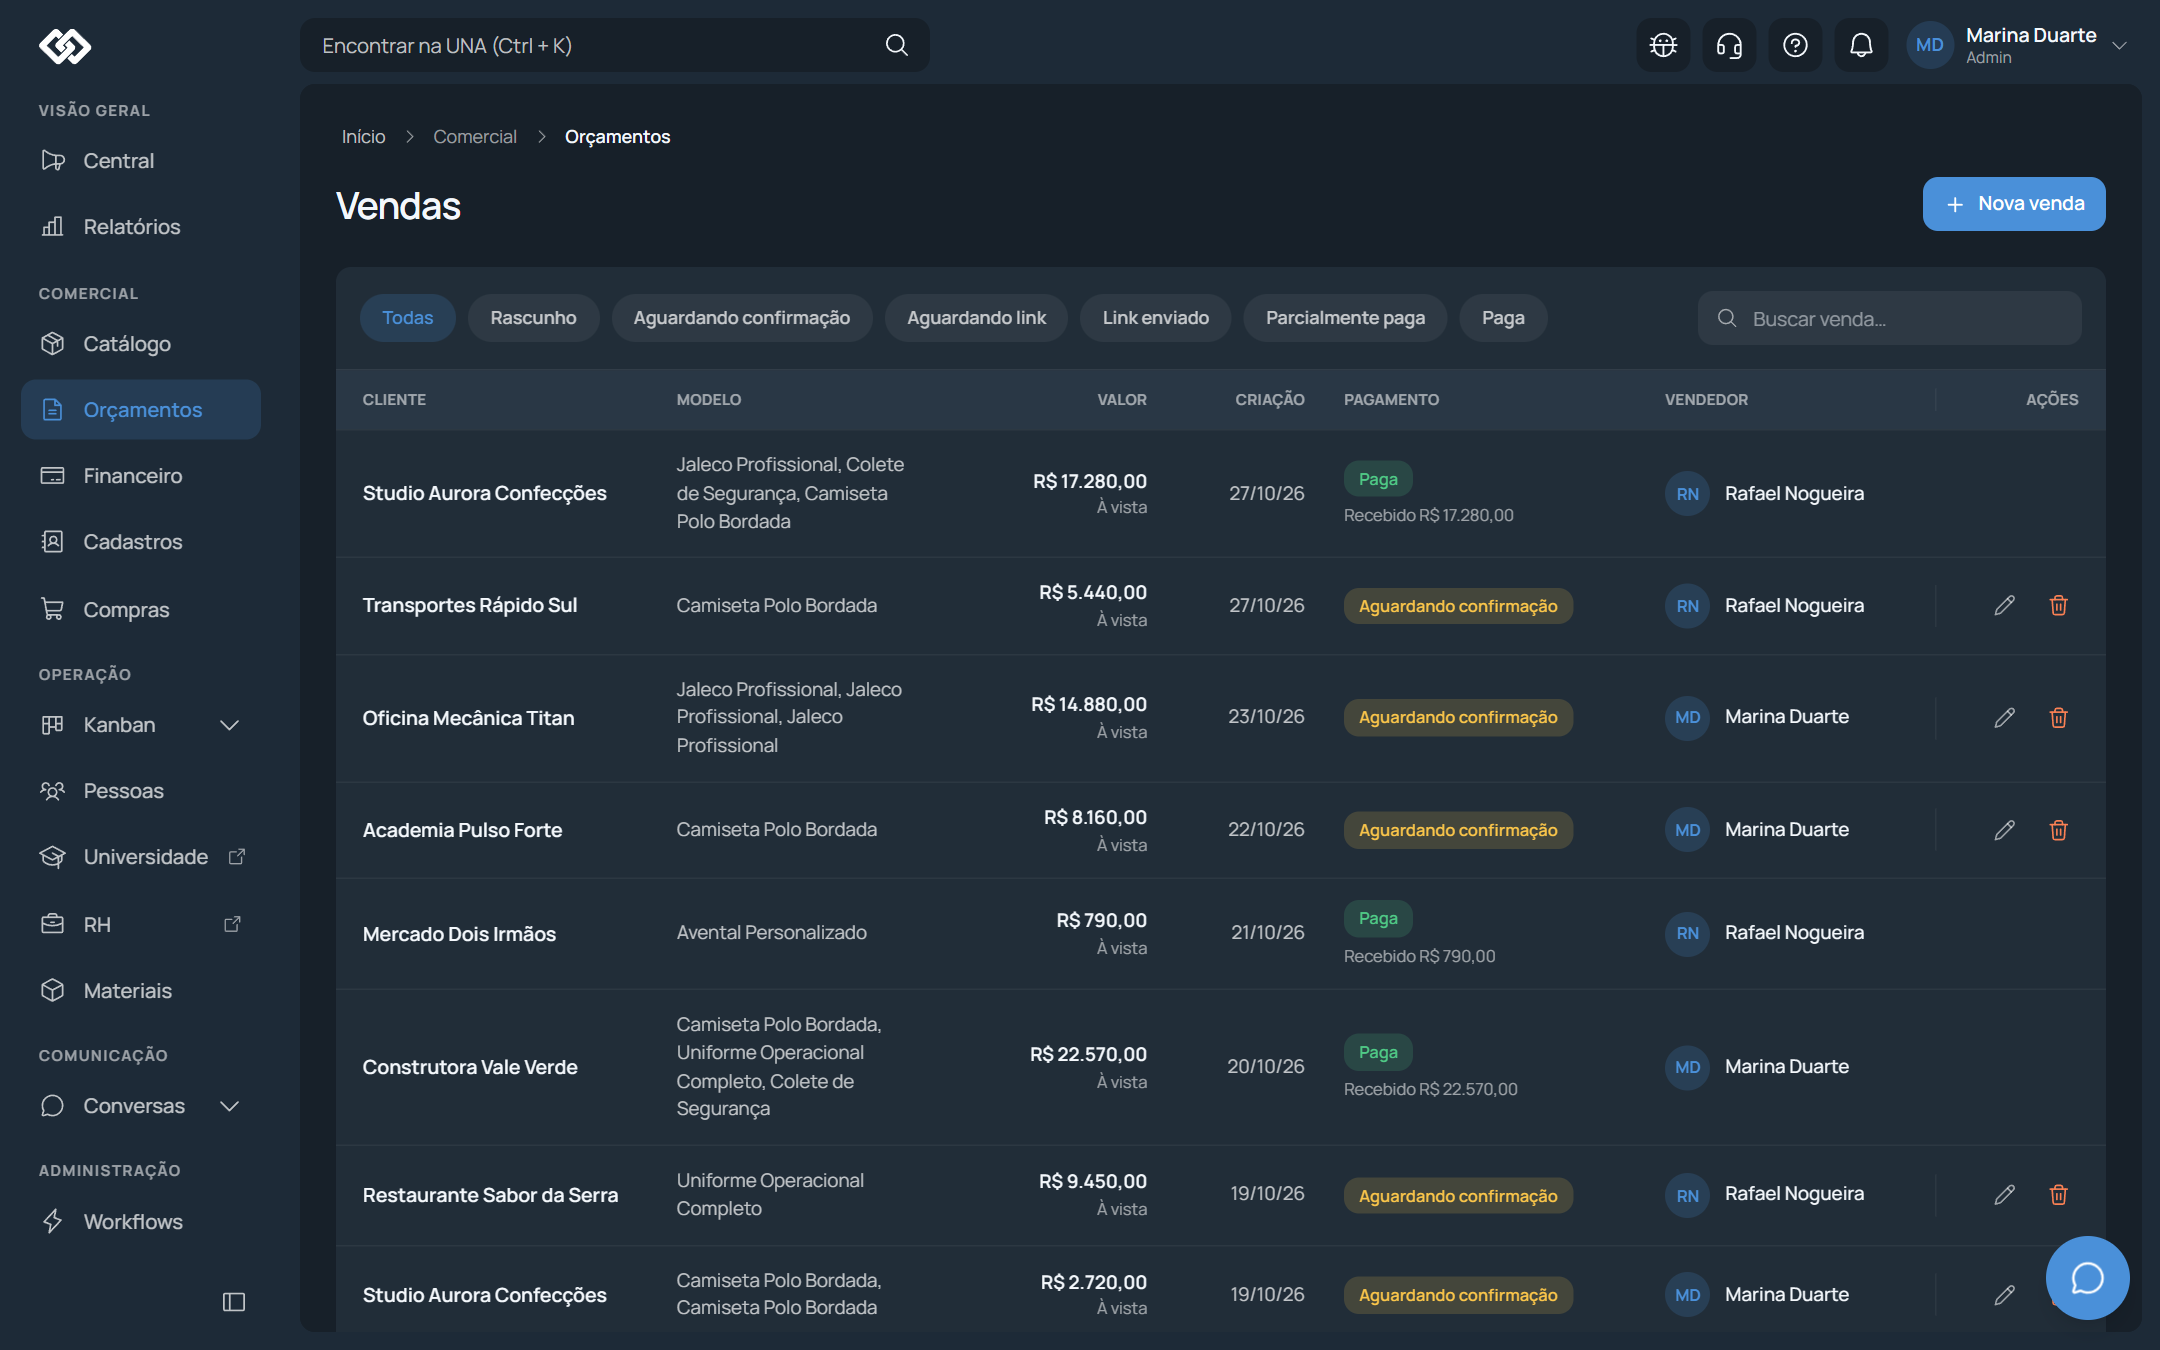Open Catálogo in the sidebar

click(141, 344)
